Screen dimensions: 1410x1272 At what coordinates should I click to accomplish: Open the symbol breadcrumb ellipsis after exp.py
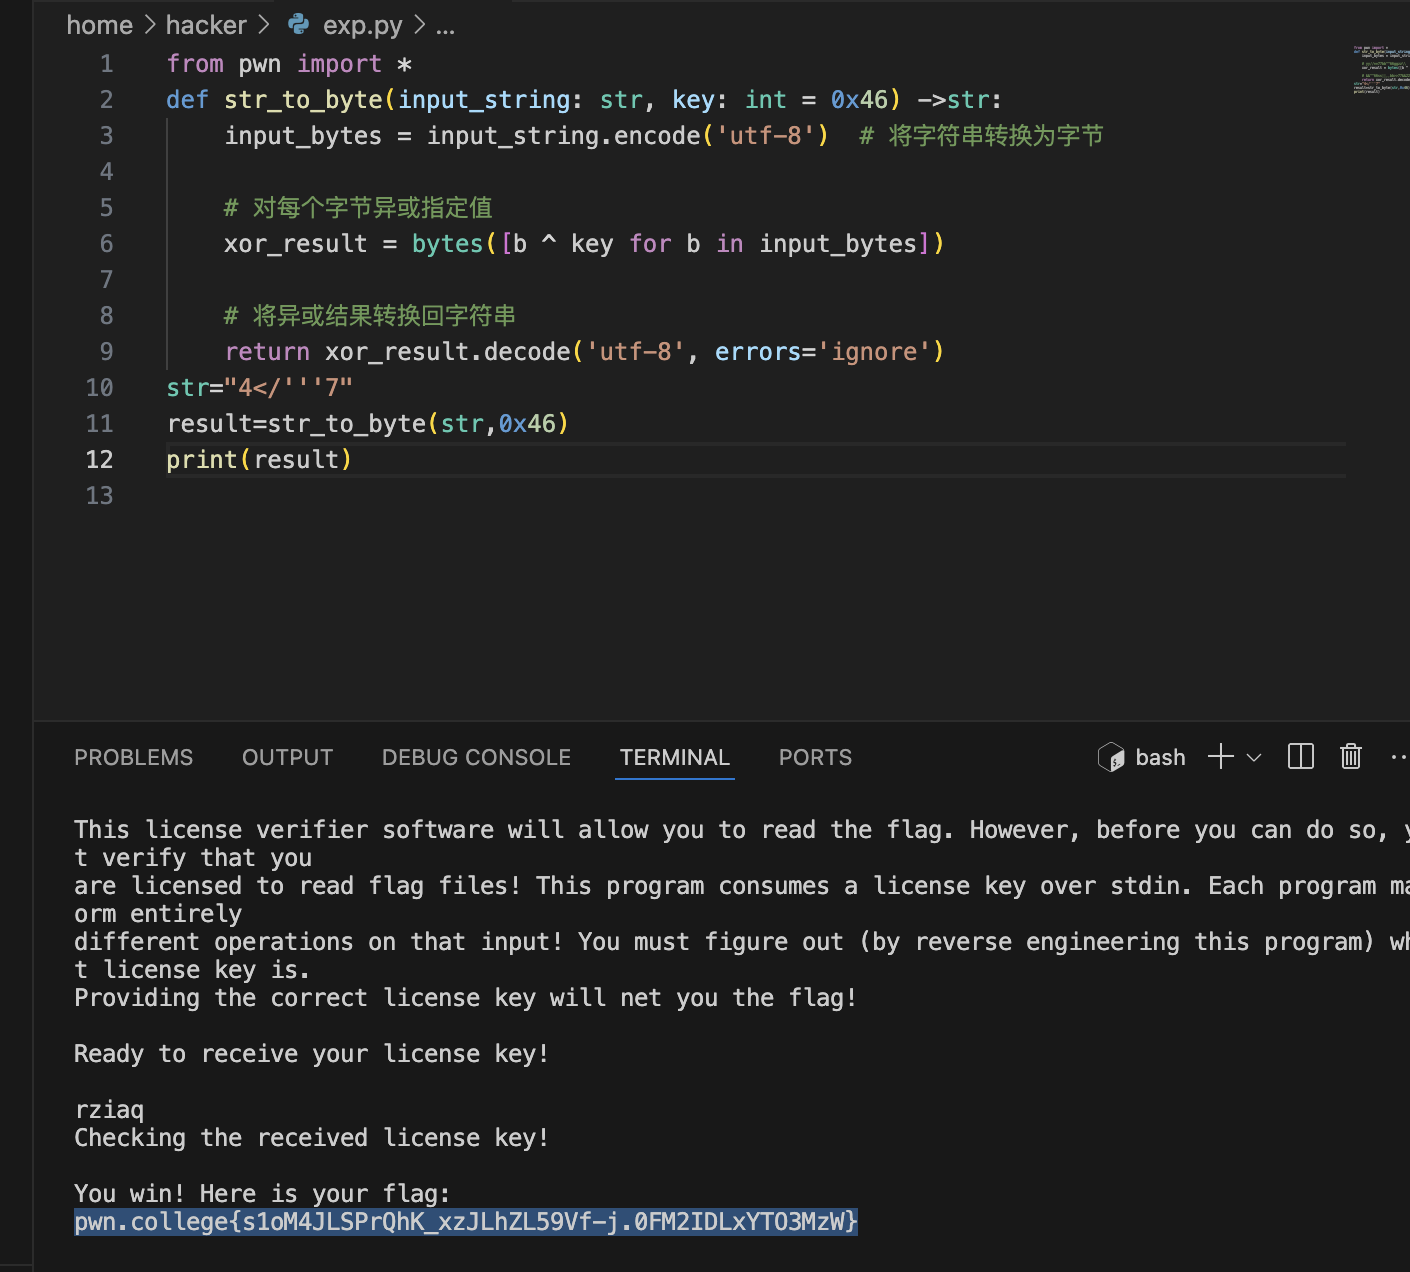pyautogui.click(x=446, y=27)
